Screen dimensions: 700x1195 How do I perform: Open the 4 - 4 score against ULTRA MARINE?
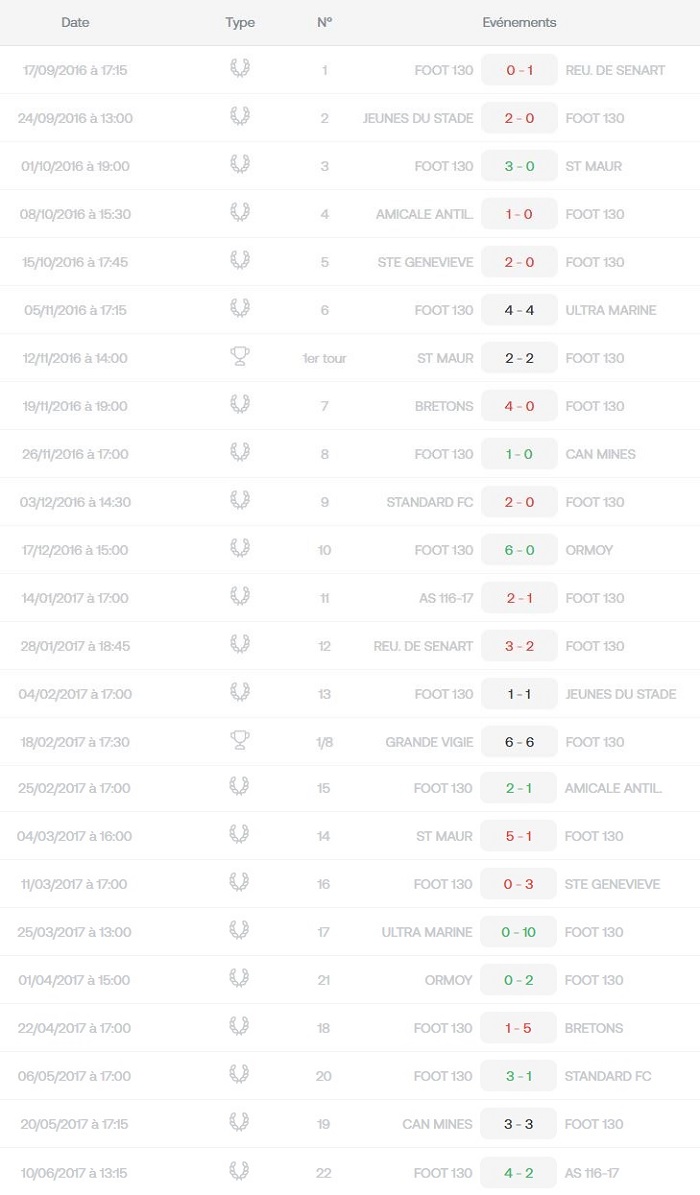519,310
